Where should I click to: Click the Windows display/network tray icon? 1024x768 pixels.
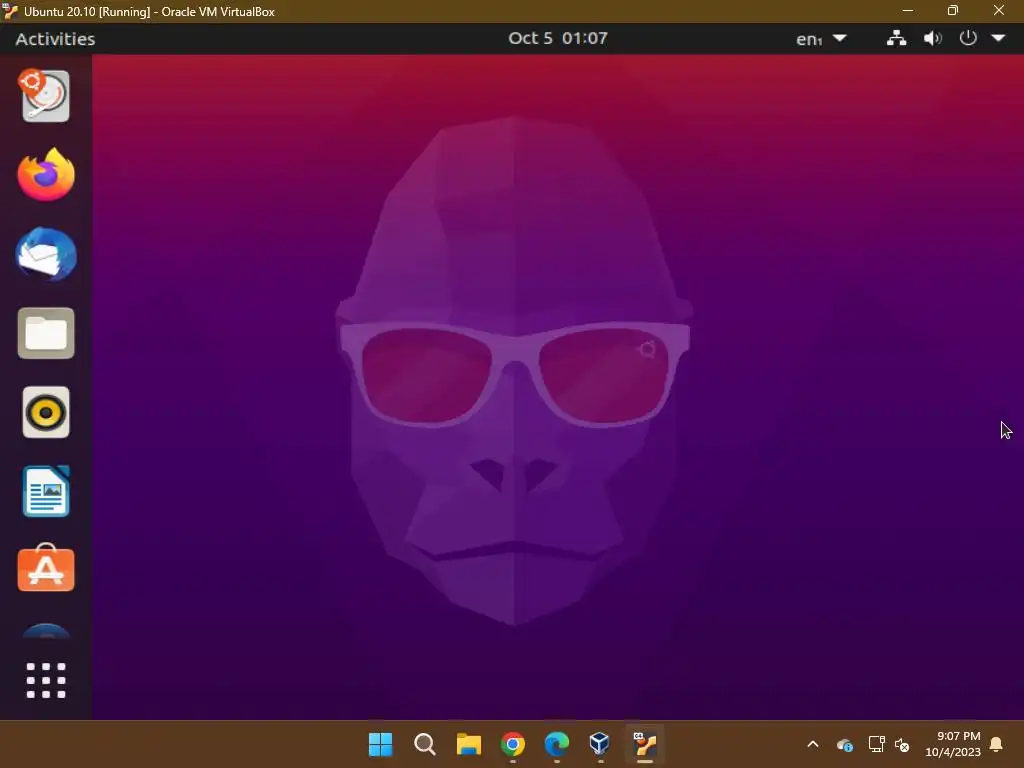coord(876,744)
